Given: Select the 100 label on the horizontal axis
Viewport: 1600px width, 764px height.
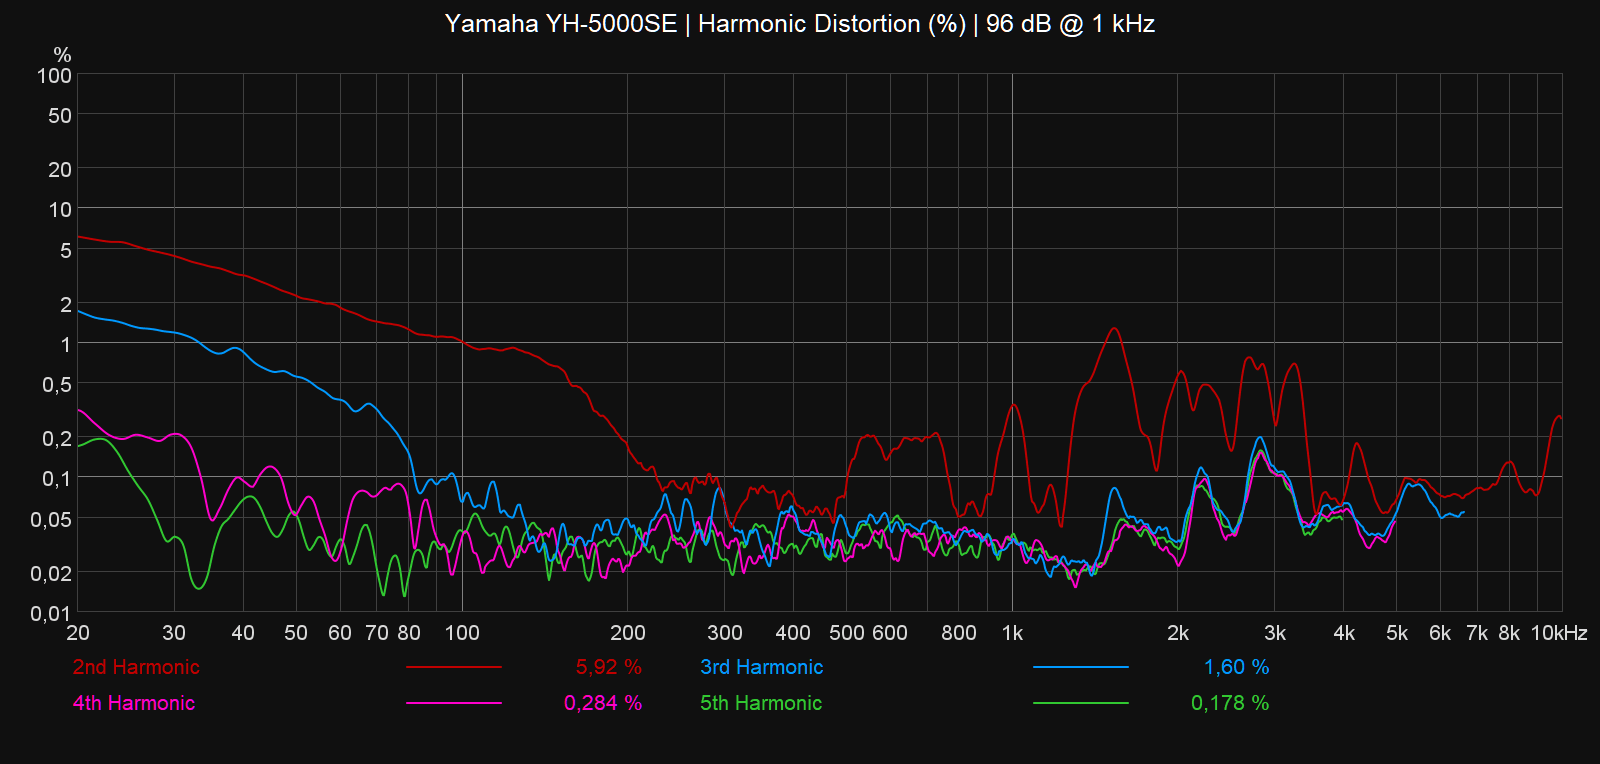Looking at the screenshot, I should pyautogui.click(x=462, y=633).
